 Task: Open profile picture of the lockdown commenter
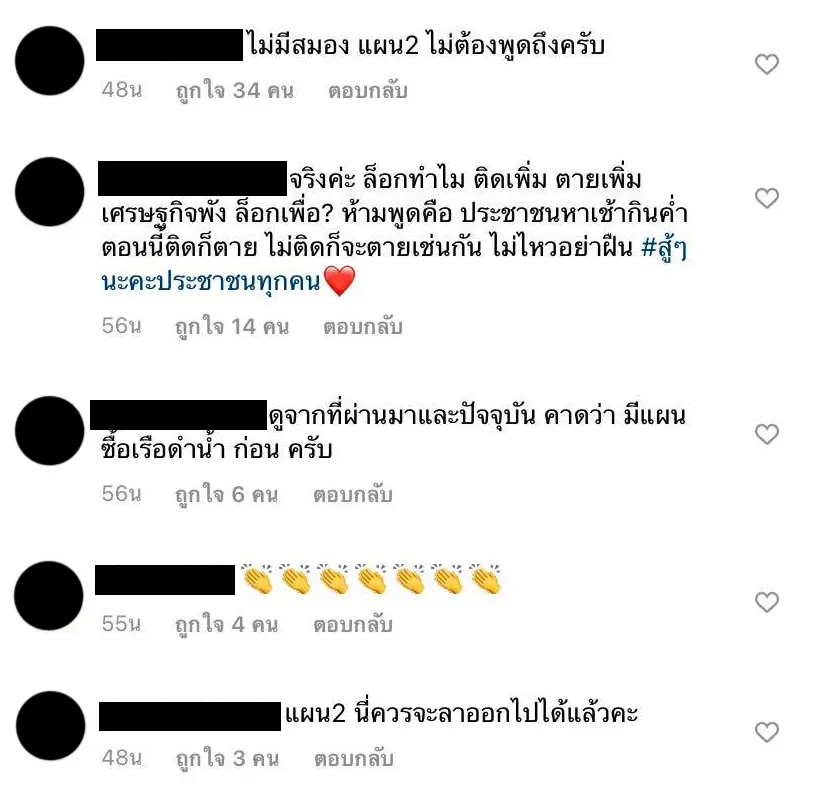pos(50,192)
